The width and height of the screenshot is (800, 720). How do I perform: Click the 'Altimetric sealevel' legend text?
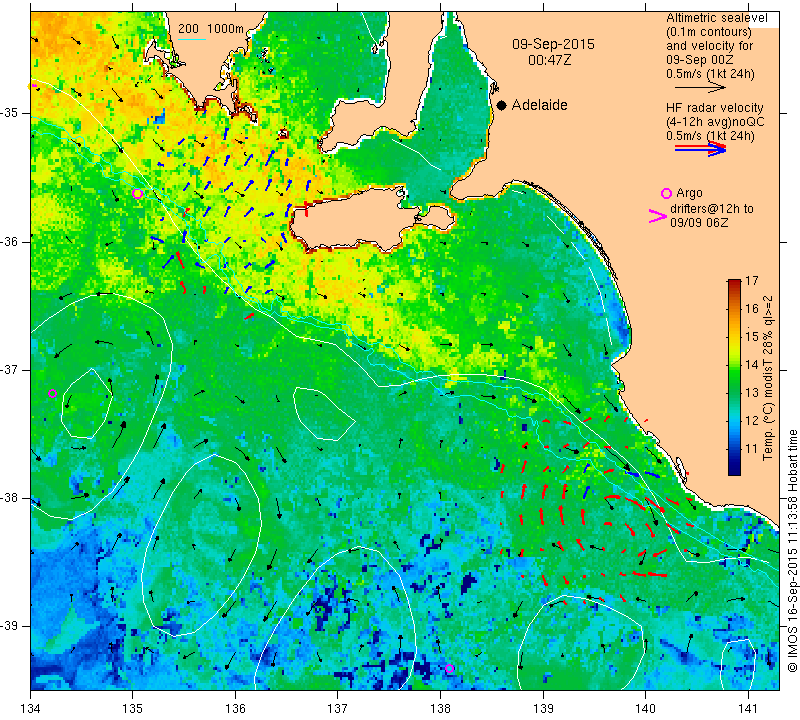(717, 18)
